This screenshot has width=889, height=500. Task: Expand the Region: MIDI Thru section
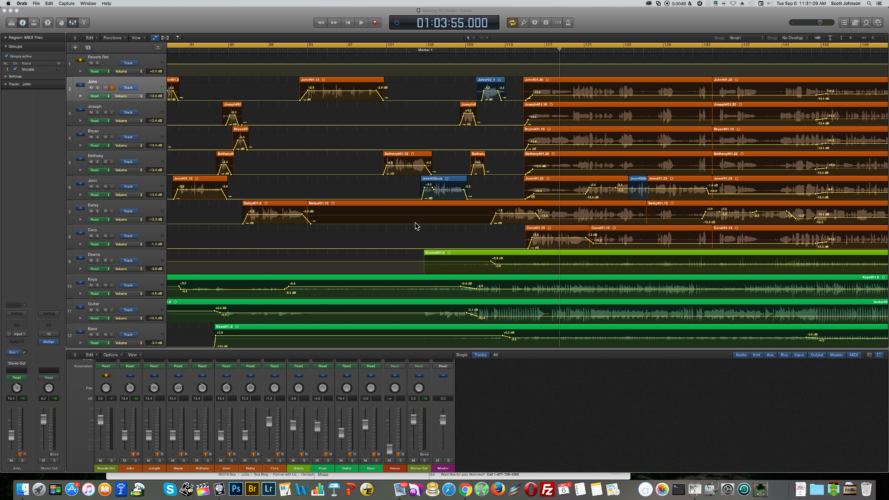coord(6,37)
